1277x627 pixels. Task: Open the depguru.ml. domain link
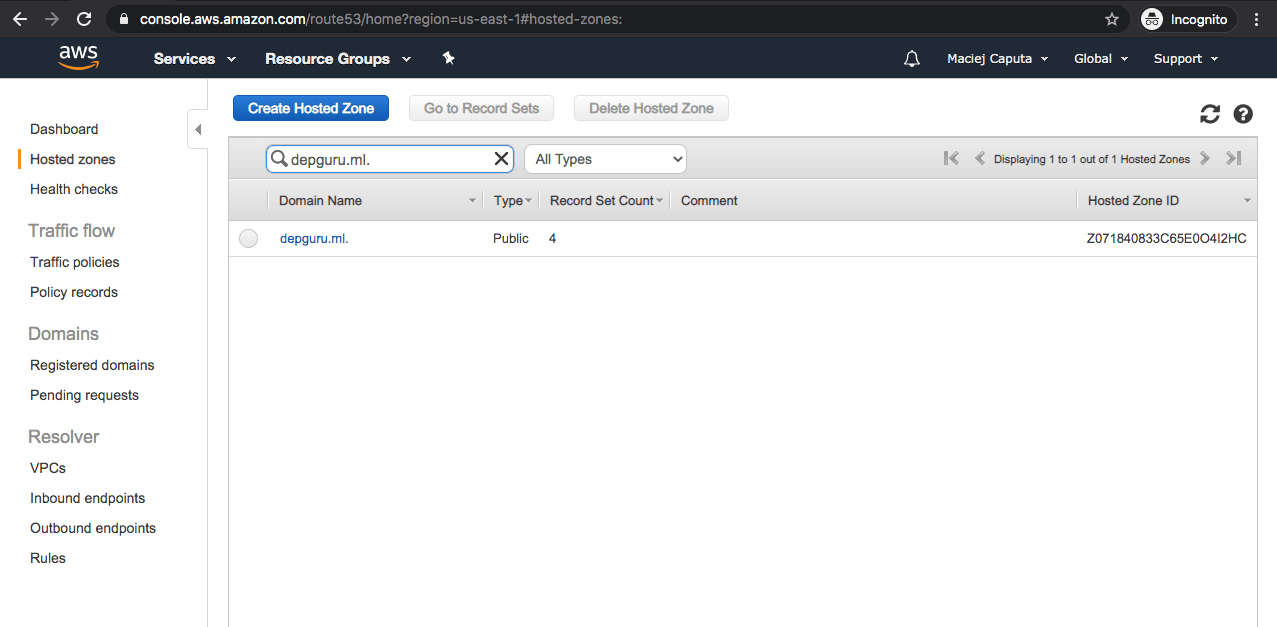coord(314,238)
